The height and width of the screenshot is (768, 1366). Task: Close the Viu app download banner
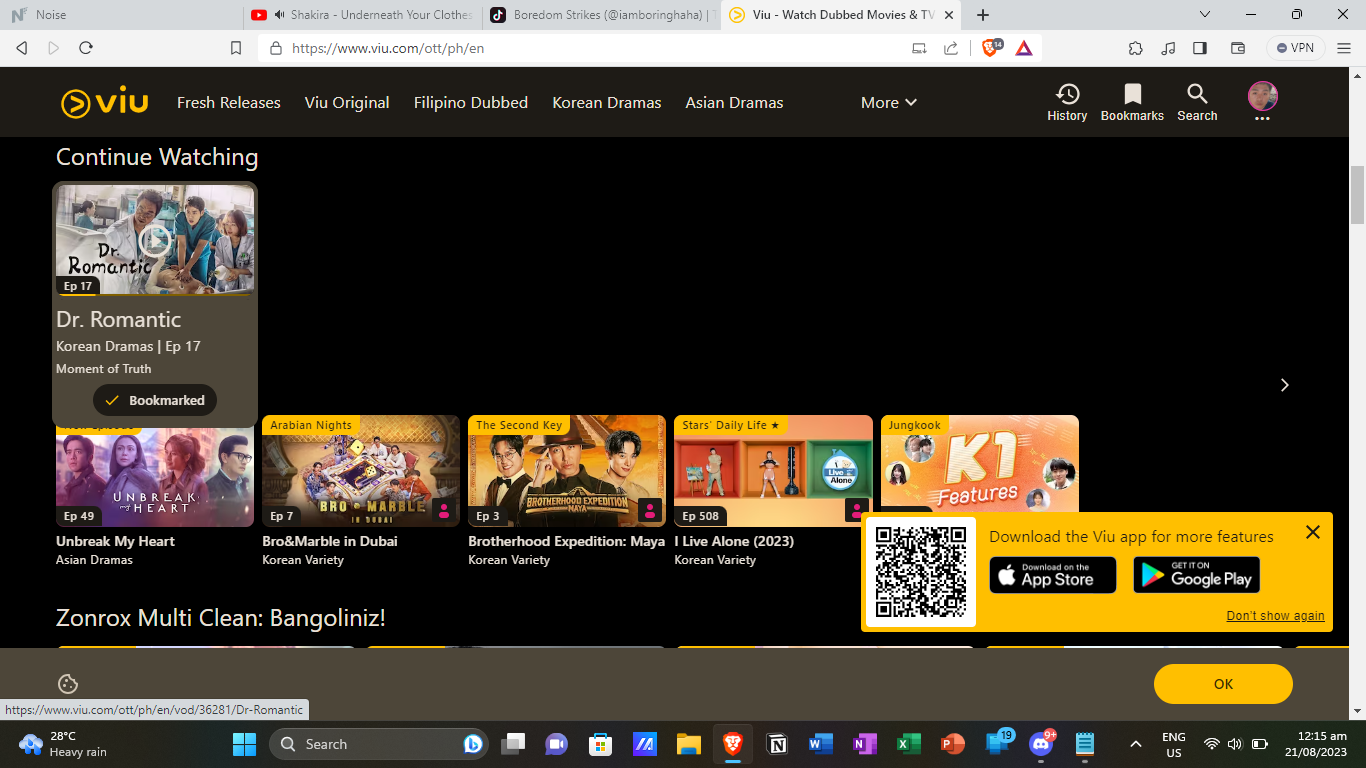click(x=1313, y=532)
